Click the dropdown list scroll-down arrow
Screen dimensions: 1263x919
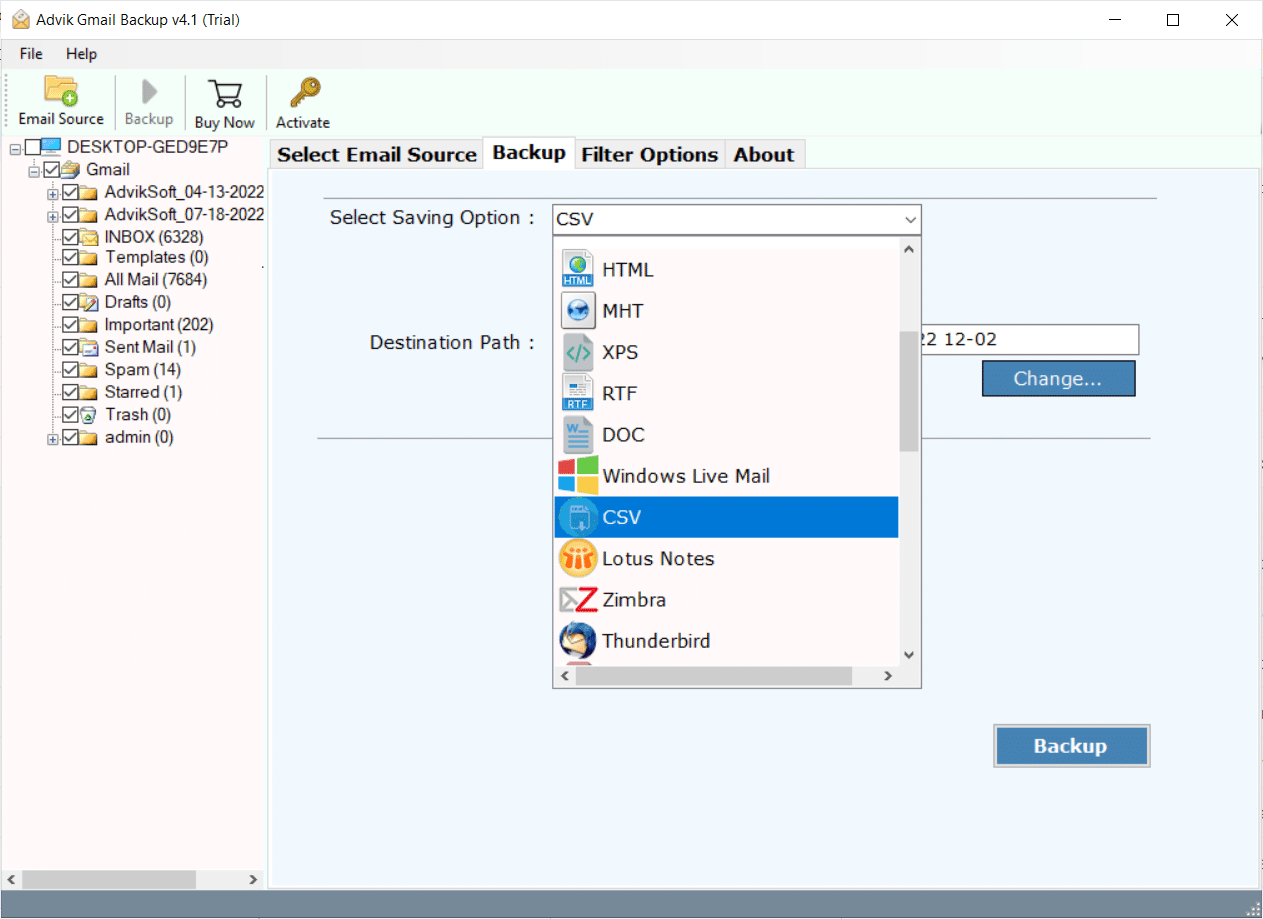coord(909,655)
